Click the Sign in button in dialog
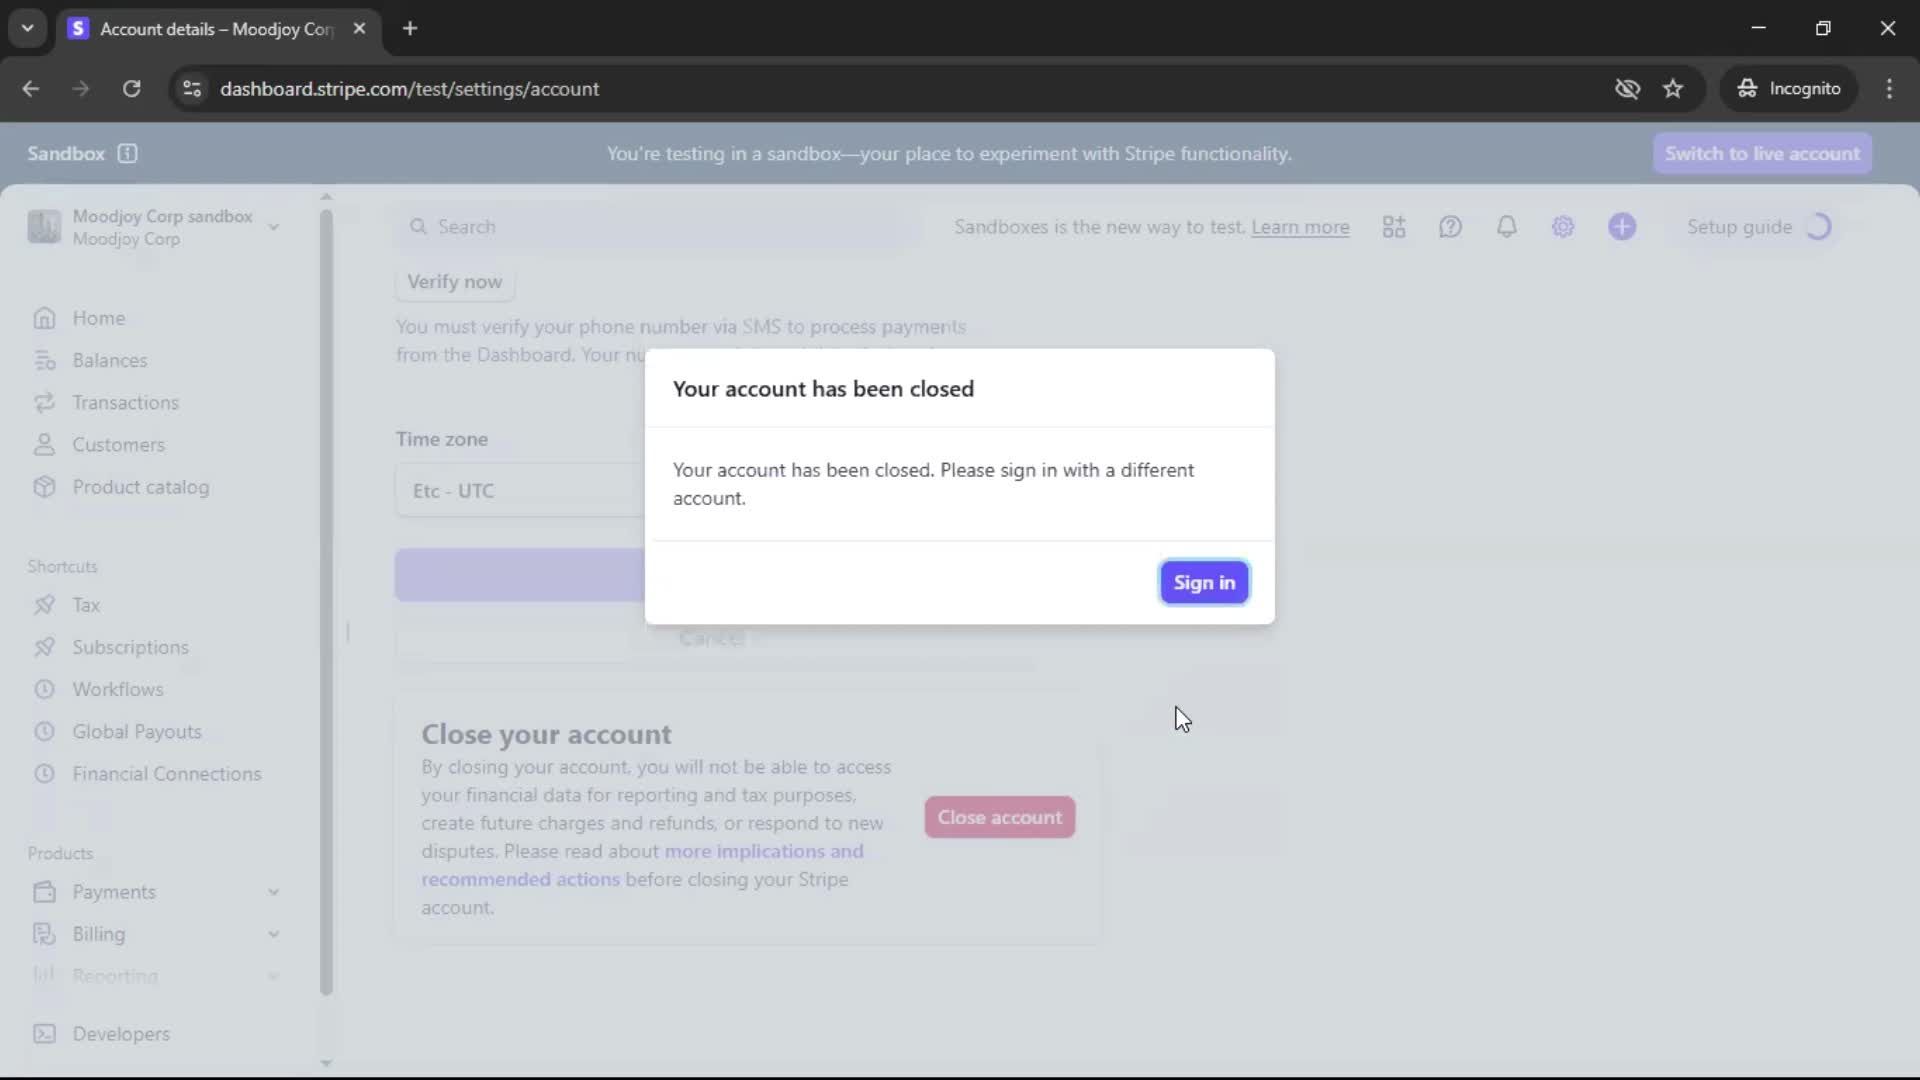This screenshot has width=1920, height=1080. pyautogui.click(x=1204, y=583)
